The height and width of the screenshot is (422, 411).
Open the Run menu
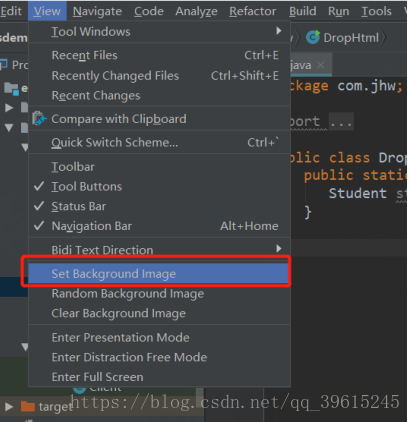point(338,11)
